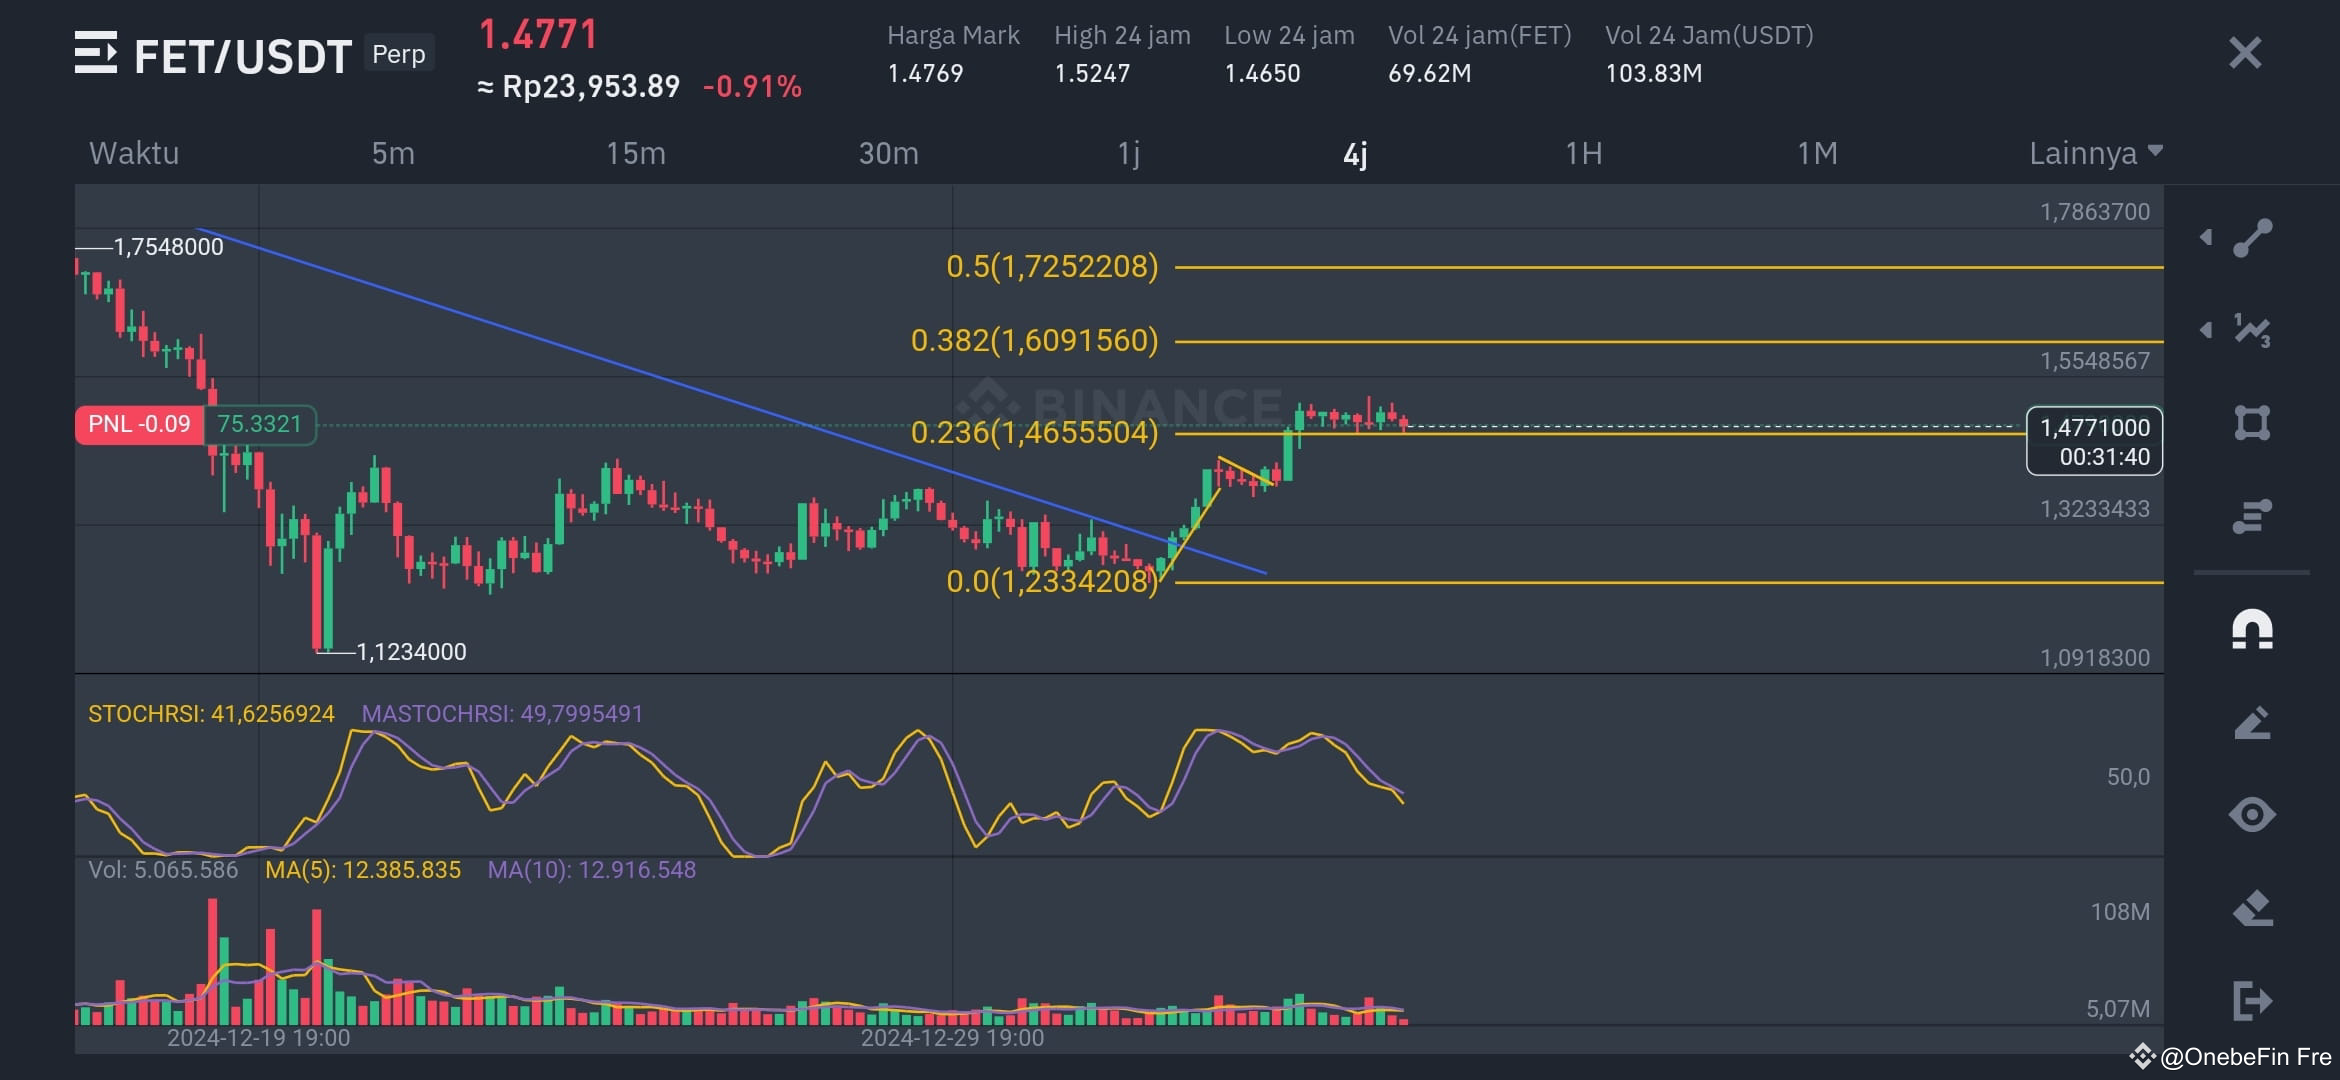Select the XABCD wave pattern tool

pos(2252,330)
